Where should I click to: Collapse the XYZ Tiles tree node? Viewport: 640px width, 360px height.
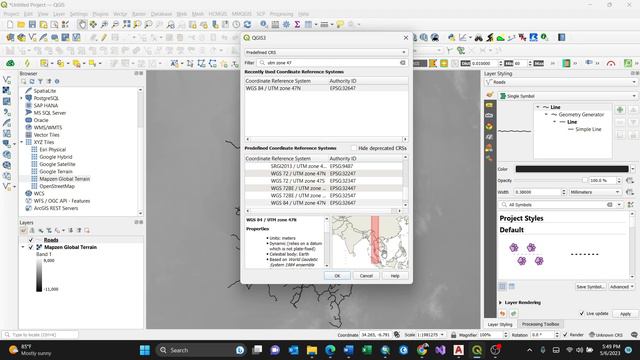(22, 142)
